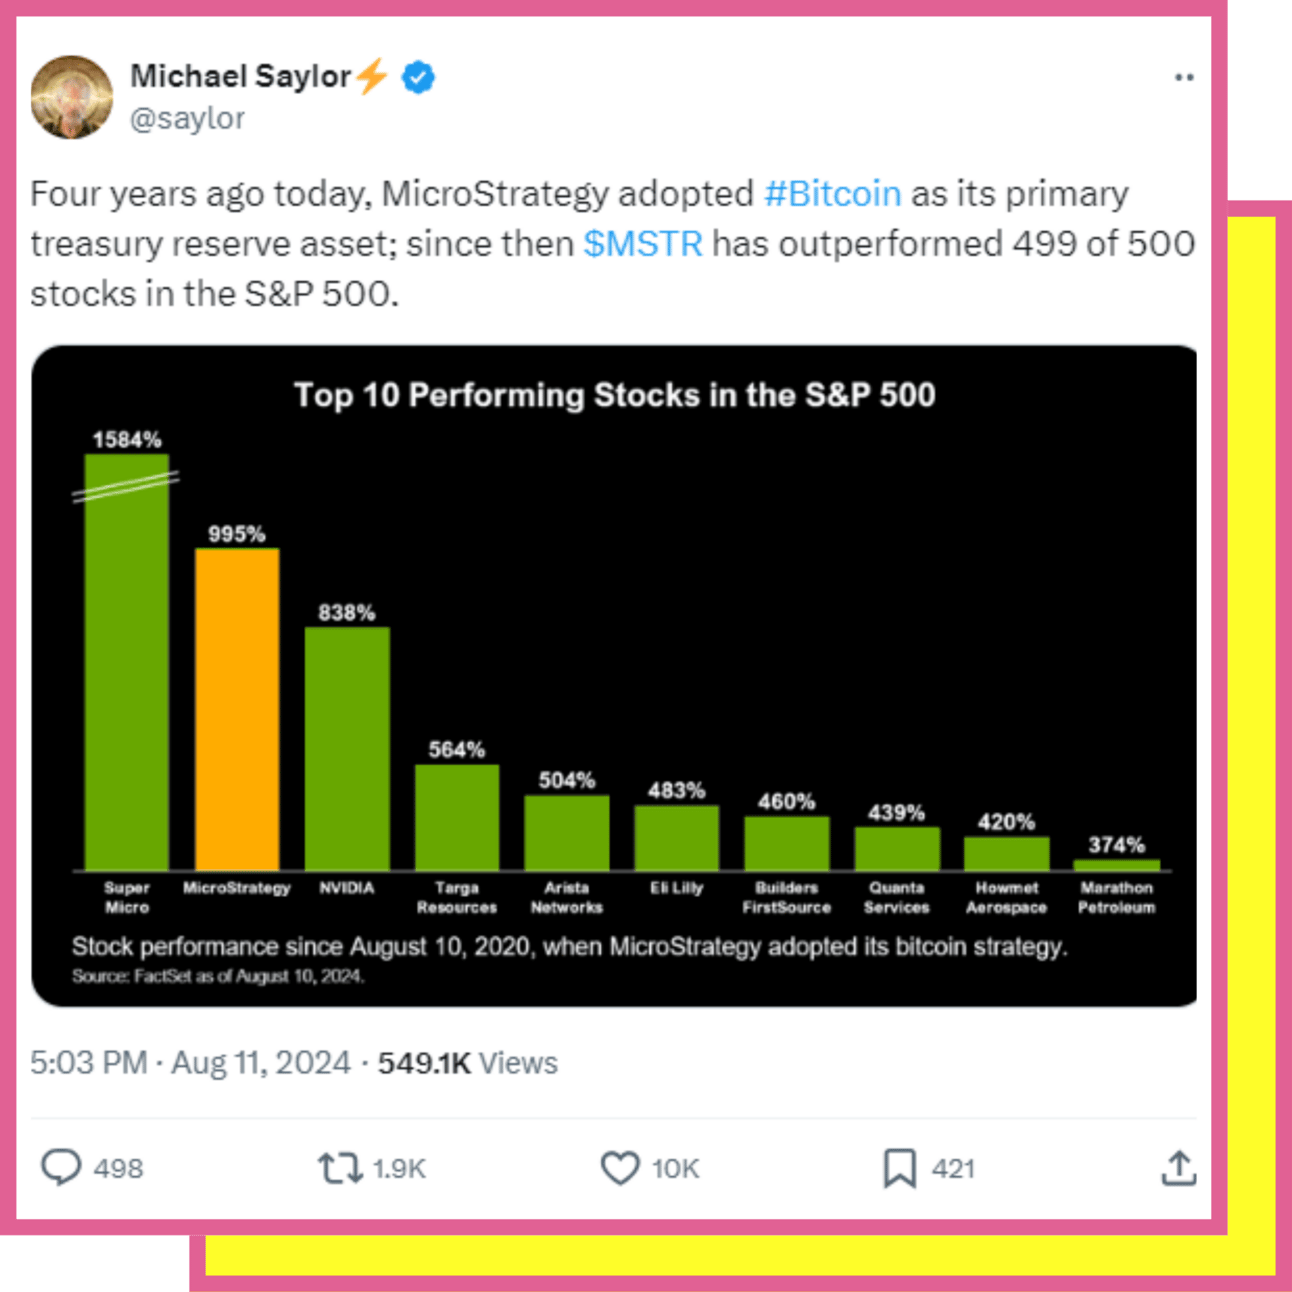This screenshot has width=1292, height=1292.
Task: Click the 1.9K retweet count
Action: pos(399,1168)
